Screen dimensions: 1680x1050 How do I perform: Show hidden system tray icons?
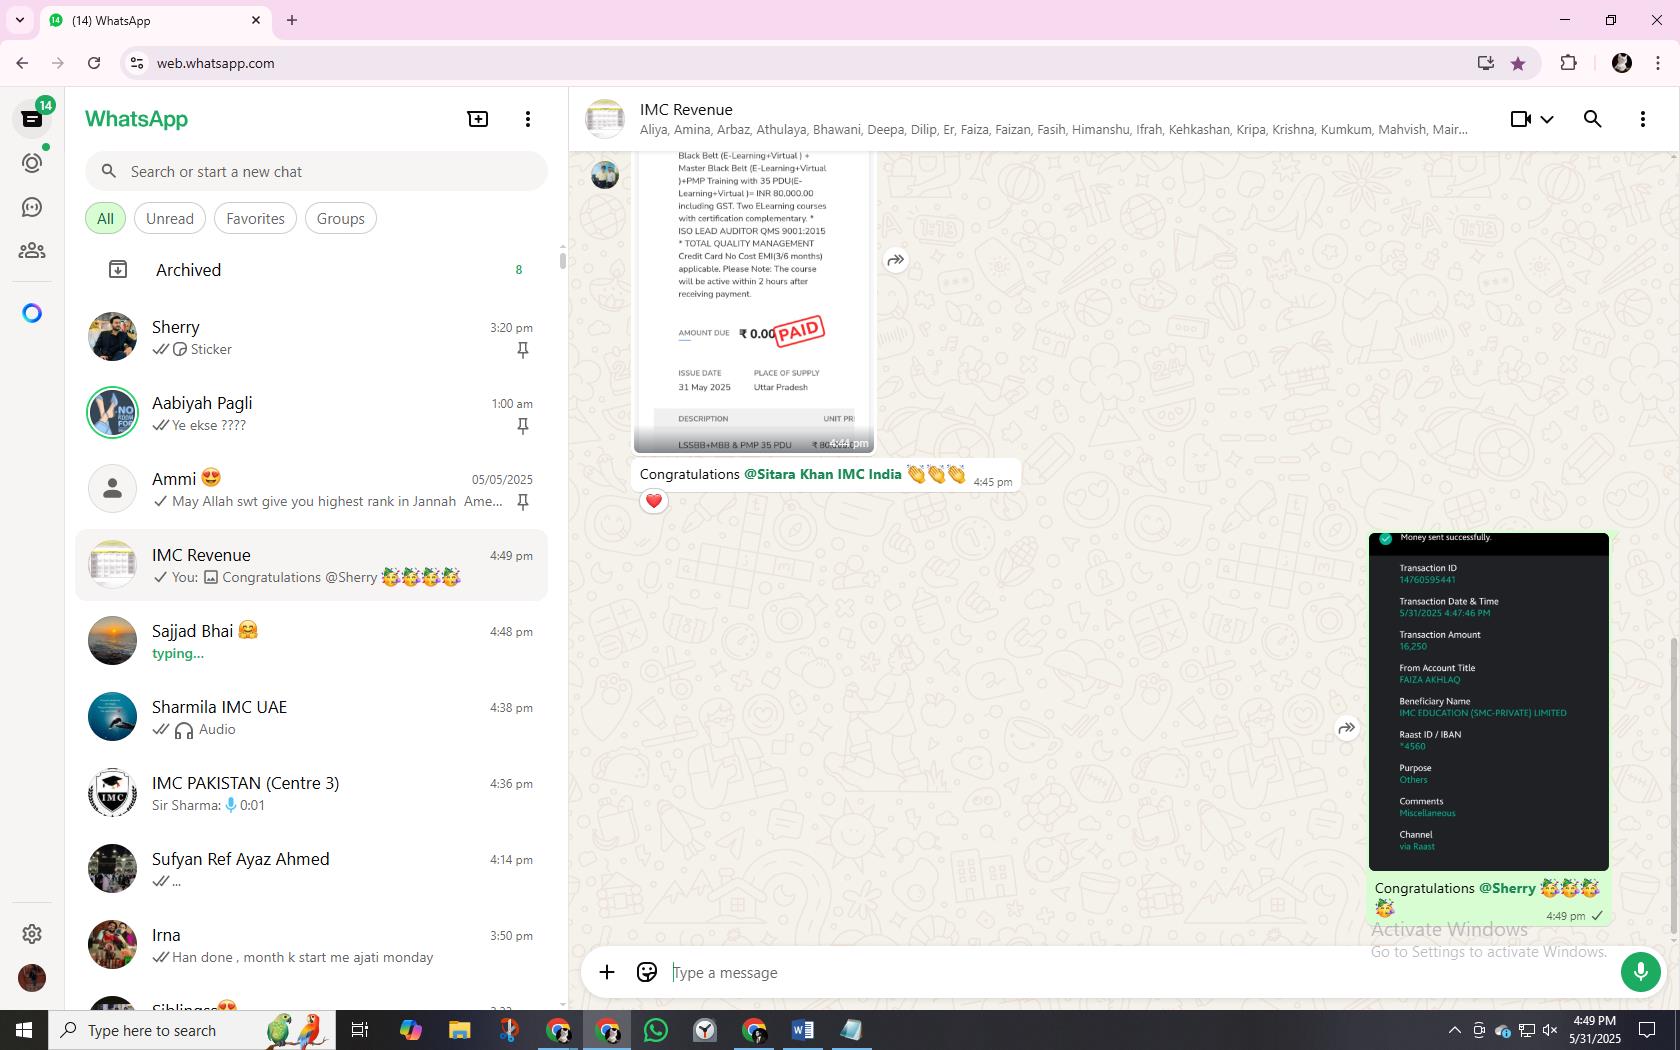[1454, 1030]
